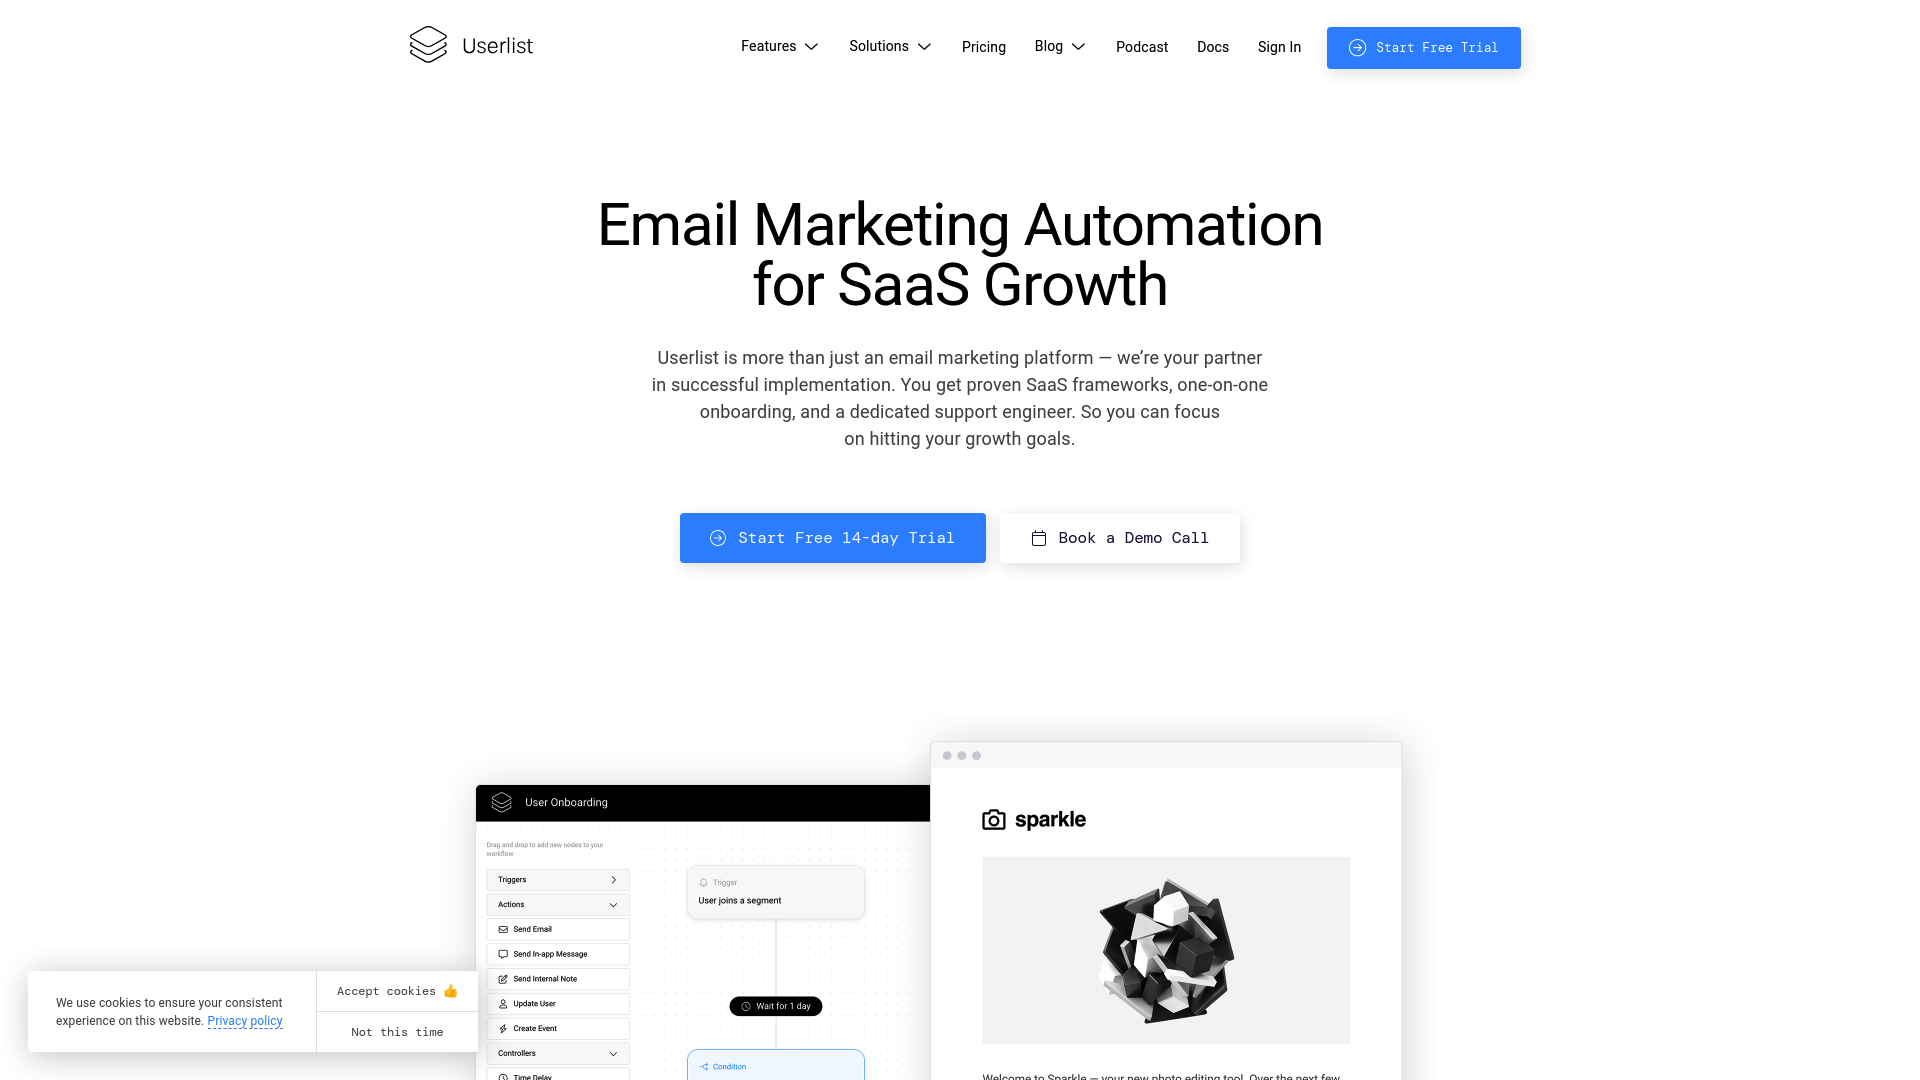
Task: Click the calendar icon on Book a Demo Call
Action: 1038,538
